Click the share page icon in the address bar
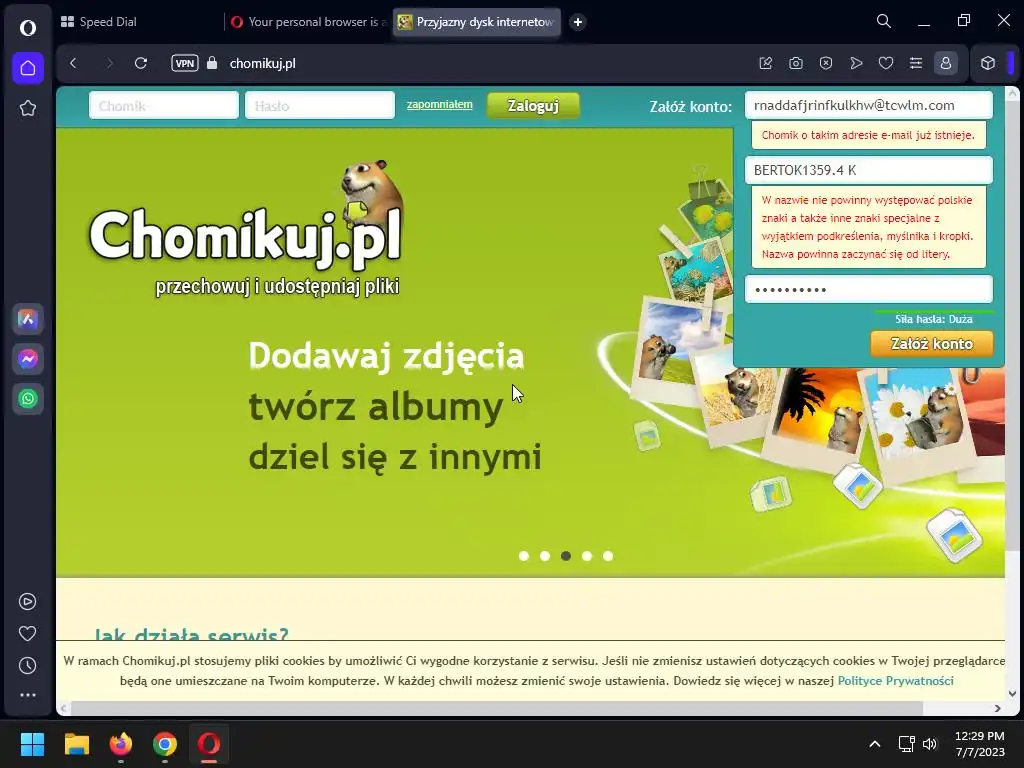The height and width of the screenshot is (768, 1024). click(x=765, y=63)
